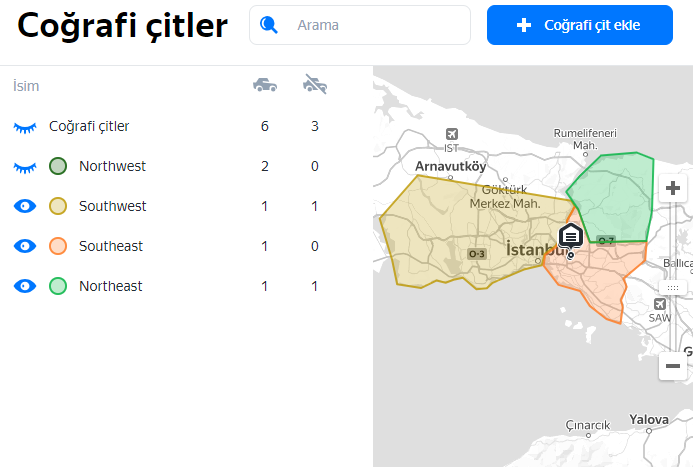
Task: Zoom out on the map
Action: 673,366
